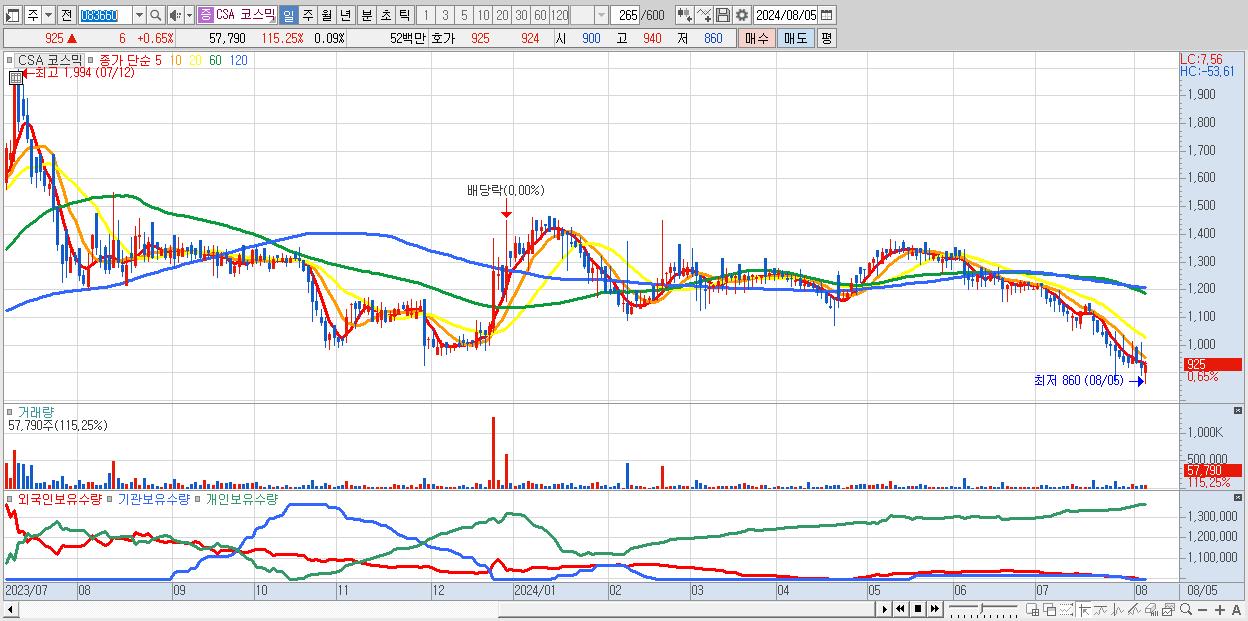Open the calendar date picker icon

826,15
